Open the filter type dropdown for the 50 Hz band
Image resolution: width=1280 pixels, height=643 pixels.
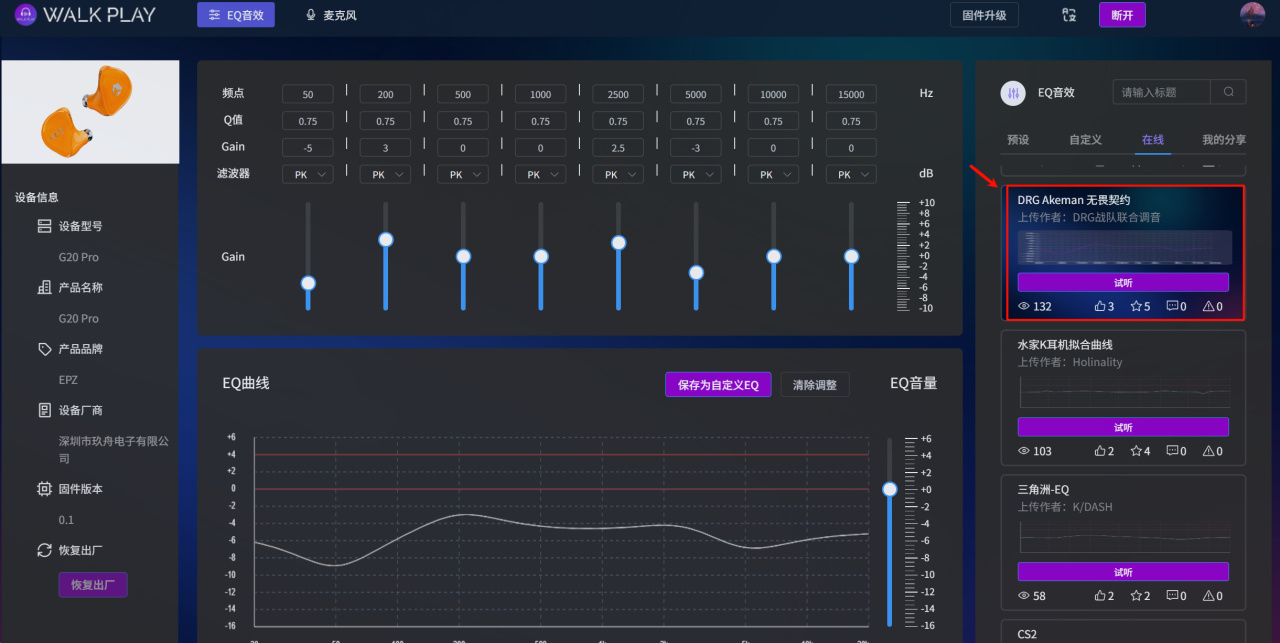(x=308, y=174)
